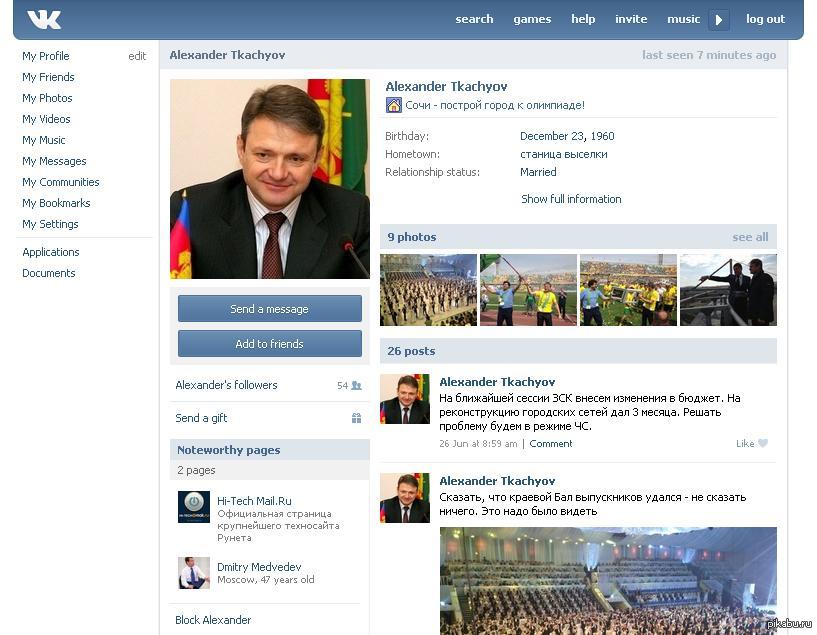The width and height of the screenshot is (817, 635).
Task: Open search in the top bar
Action: click(474, 19)
